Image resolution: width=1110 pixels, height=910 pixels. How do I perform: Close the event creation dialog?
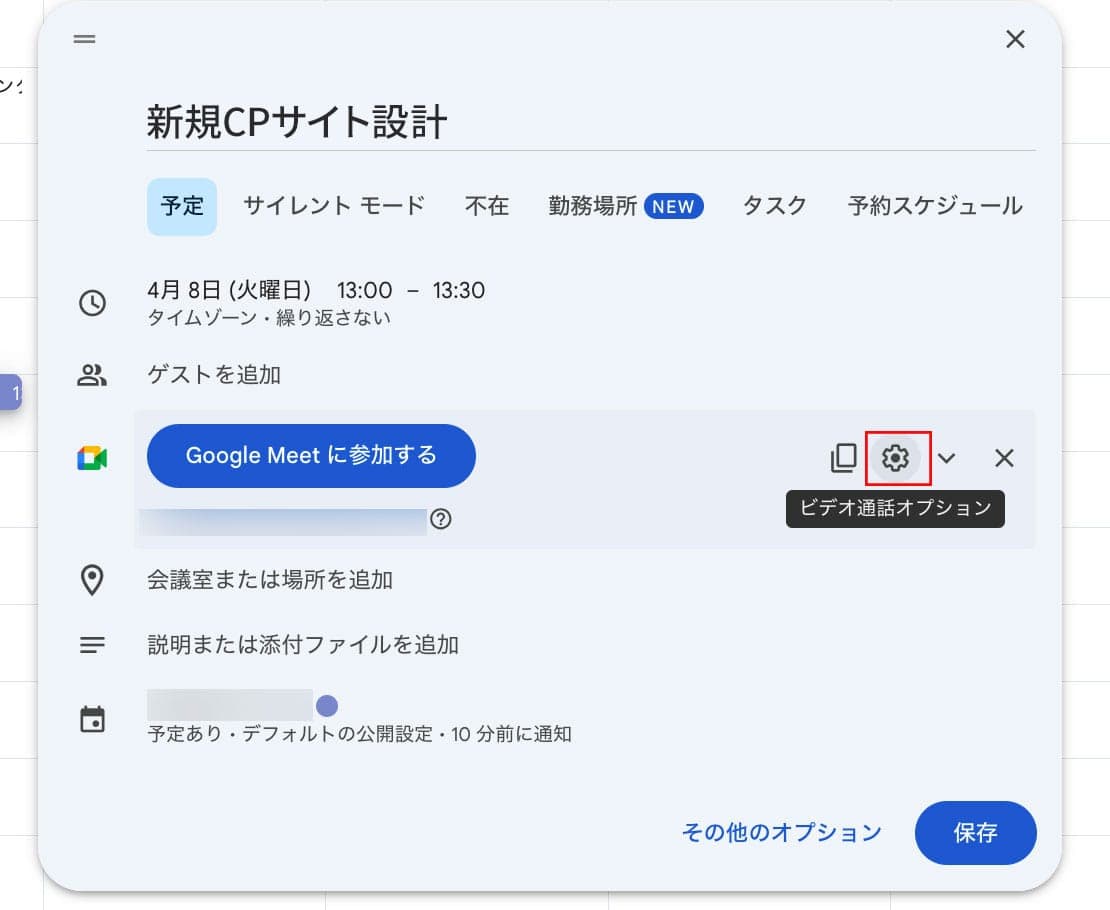click(x=1014, y=39)
